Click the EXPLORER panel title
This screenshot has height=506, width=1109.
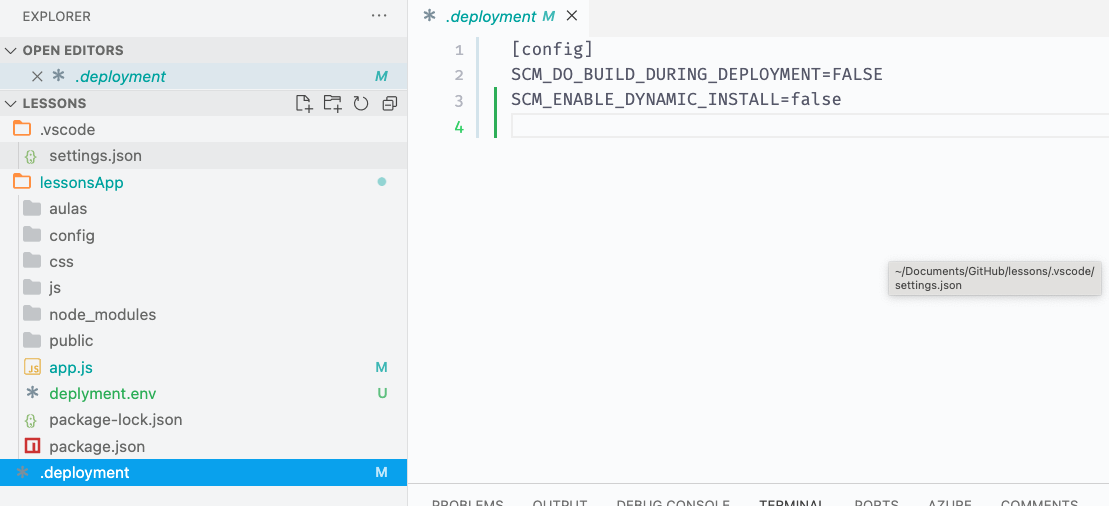pos(57,16)
